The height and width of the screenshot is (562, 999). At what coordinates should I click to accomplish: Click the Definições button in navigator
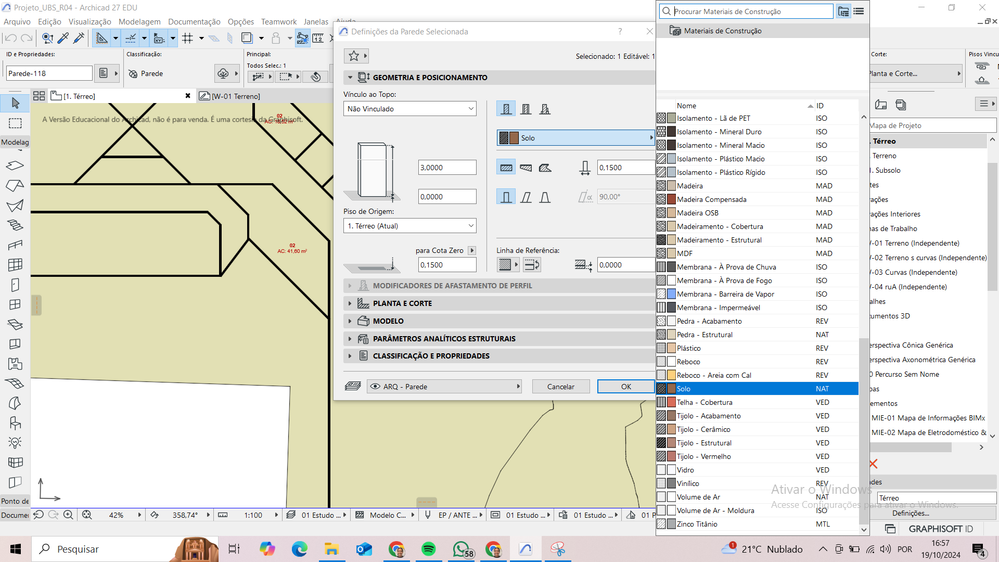pos(910,513)
